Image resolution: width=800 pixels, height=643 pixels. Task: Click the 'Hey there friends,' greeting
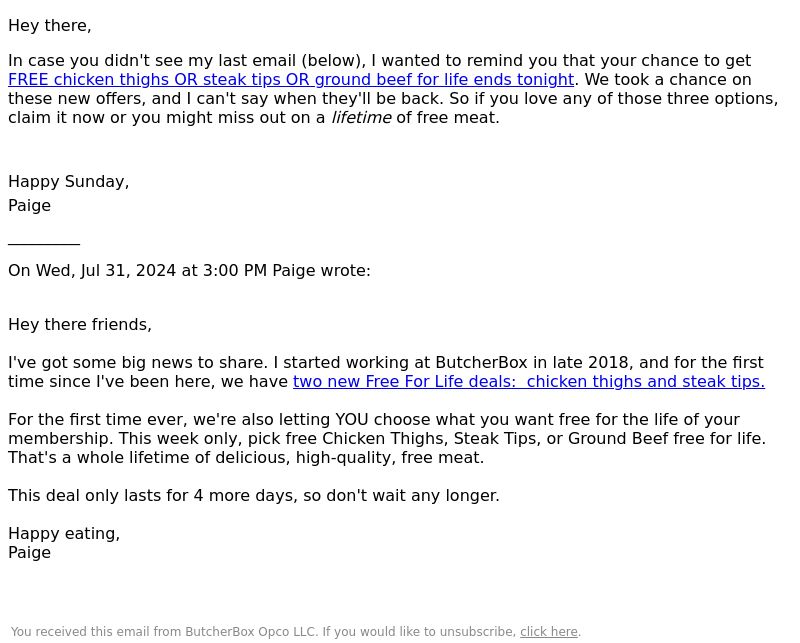[x=80, y=325]
